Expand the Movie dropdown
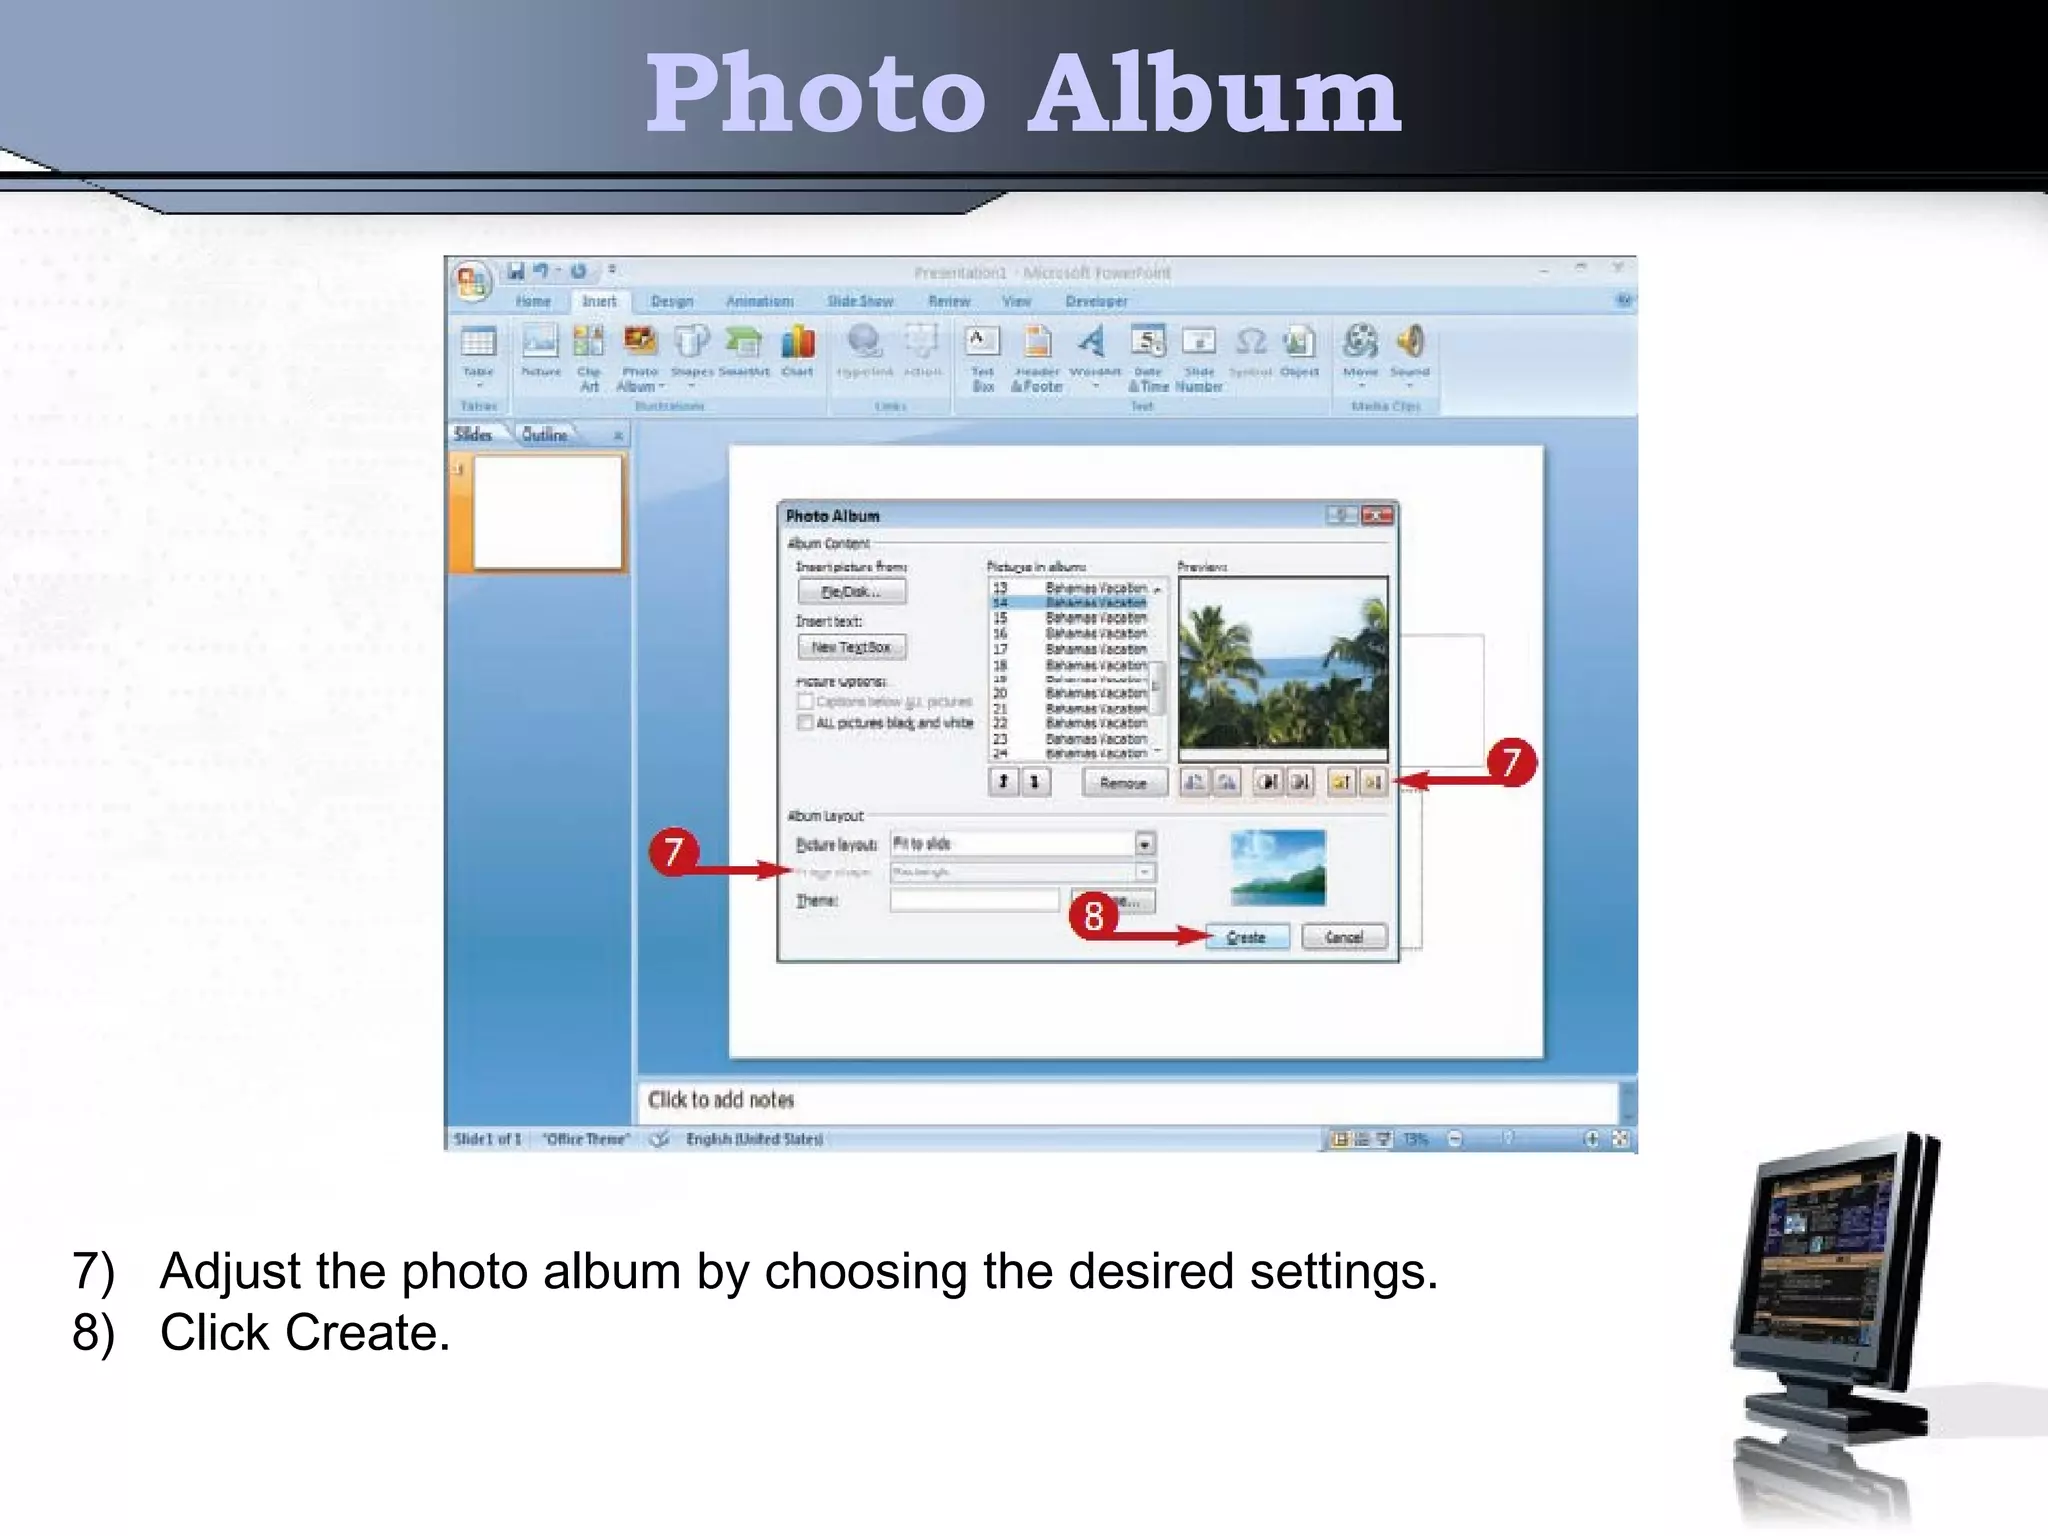Image resolution: width=2048 pixels, height=1536 pixels. click(x=1360, y=387)
